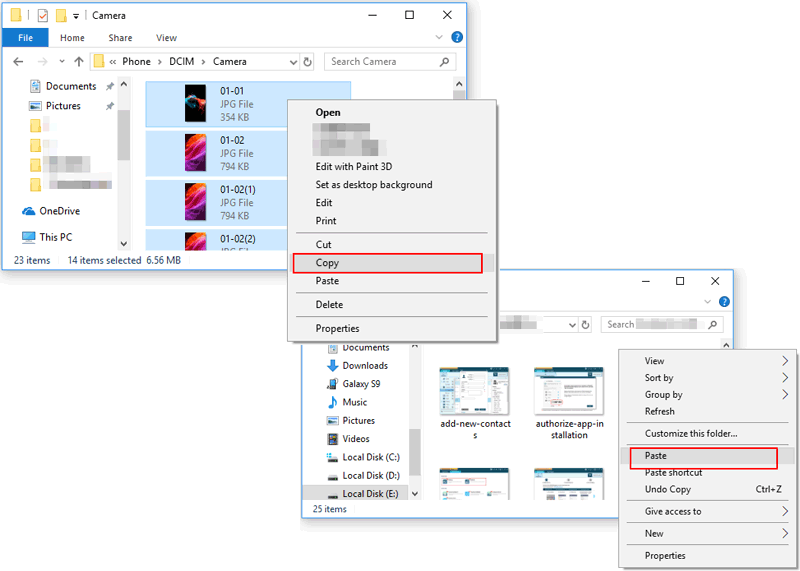Click the add-new-contacts file thumbnail
This screenshot has height=571, width=800.
[474, 391]
